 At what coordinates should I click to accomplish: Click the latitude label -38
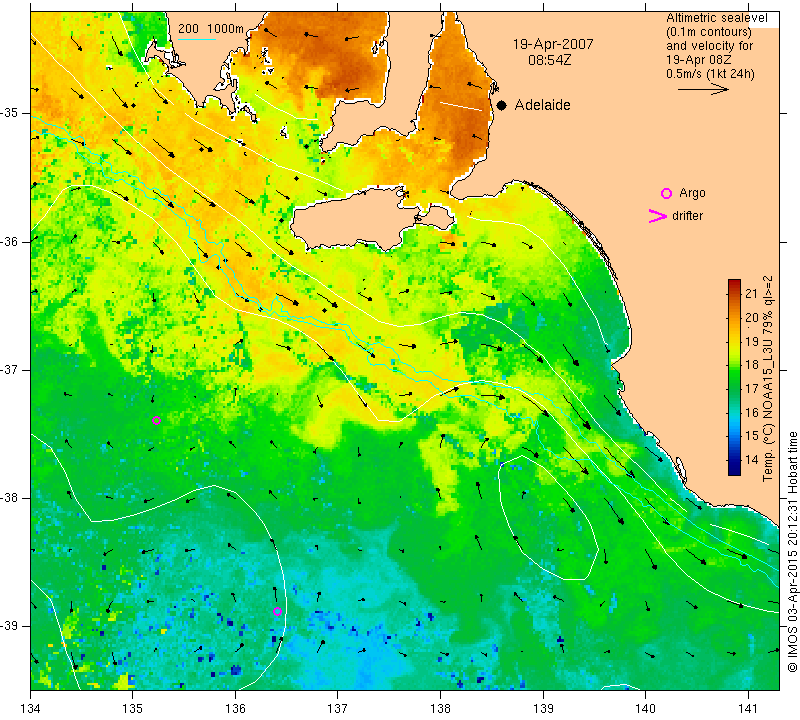(x=9, y=498)
